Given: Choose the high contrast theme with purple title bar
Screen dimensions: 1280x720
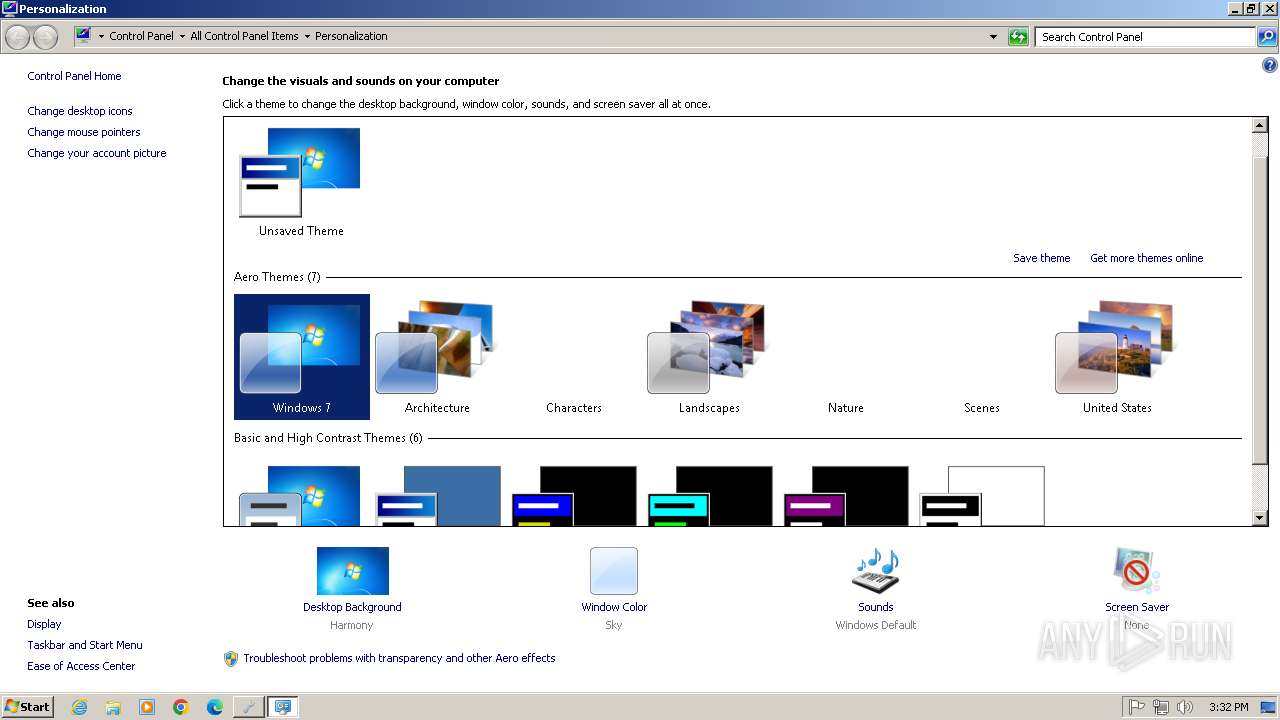Looking at the screenshot, I should (x=845, y=496).
